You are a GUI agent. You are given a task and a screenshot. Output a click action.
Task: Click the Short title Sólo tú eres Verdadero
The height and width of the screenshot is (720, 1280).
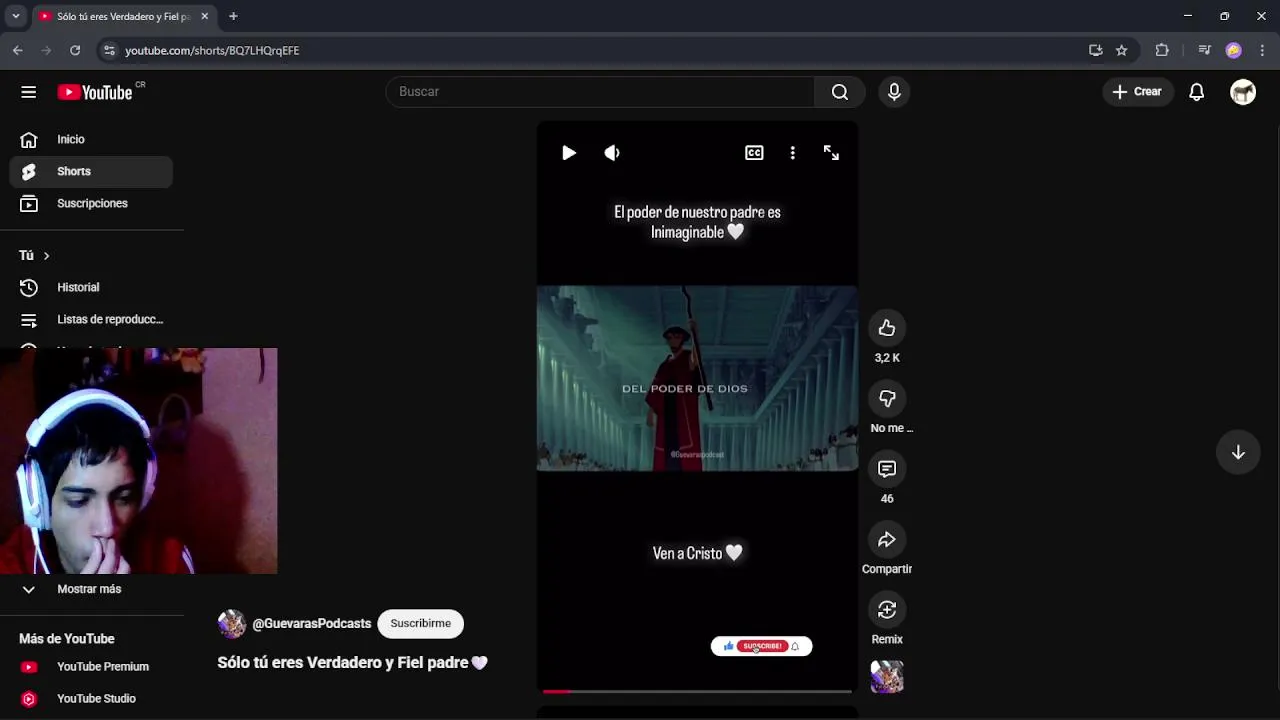(x=352, y=663)
